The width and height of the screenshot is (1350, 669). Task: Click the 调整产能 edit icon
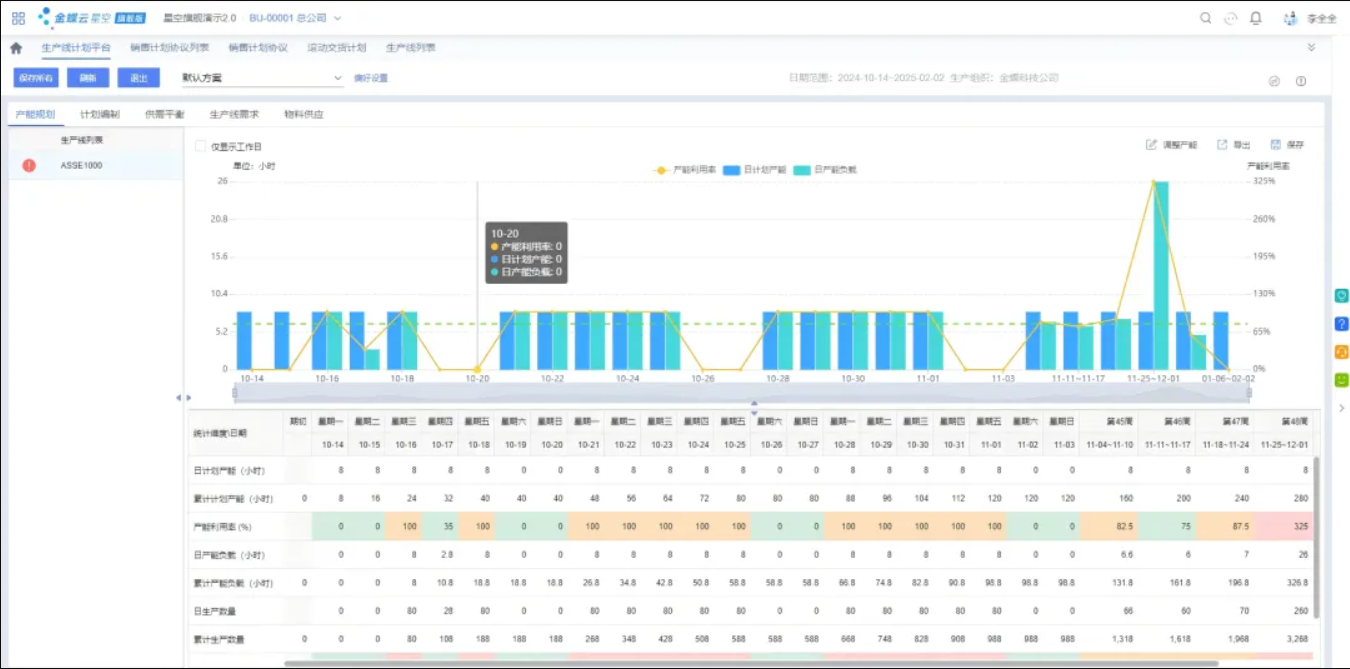click(x=1151, y=145)
